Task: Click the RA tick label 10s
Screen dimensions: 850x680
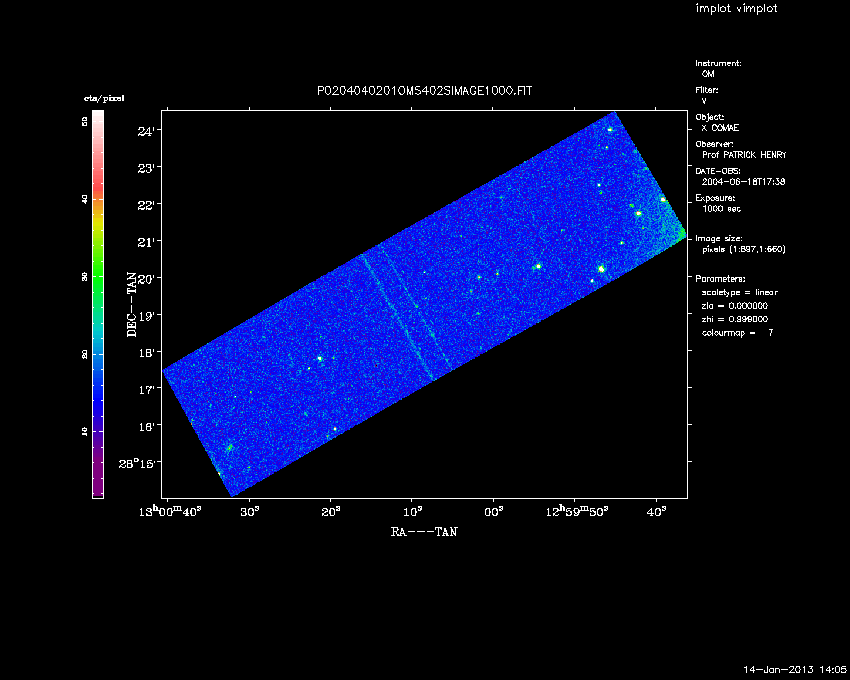Action: click(x=413, y=511)
